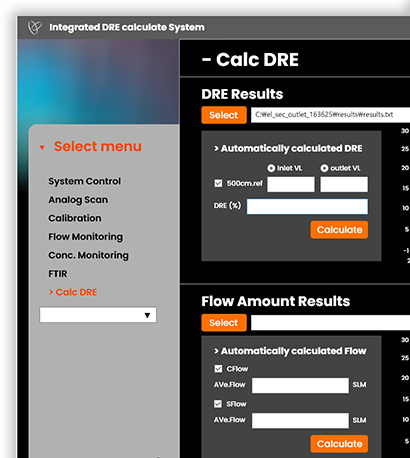Go to Analog Scan menu
Viewport: 410px width, 458px height.
tap(78, 200)
